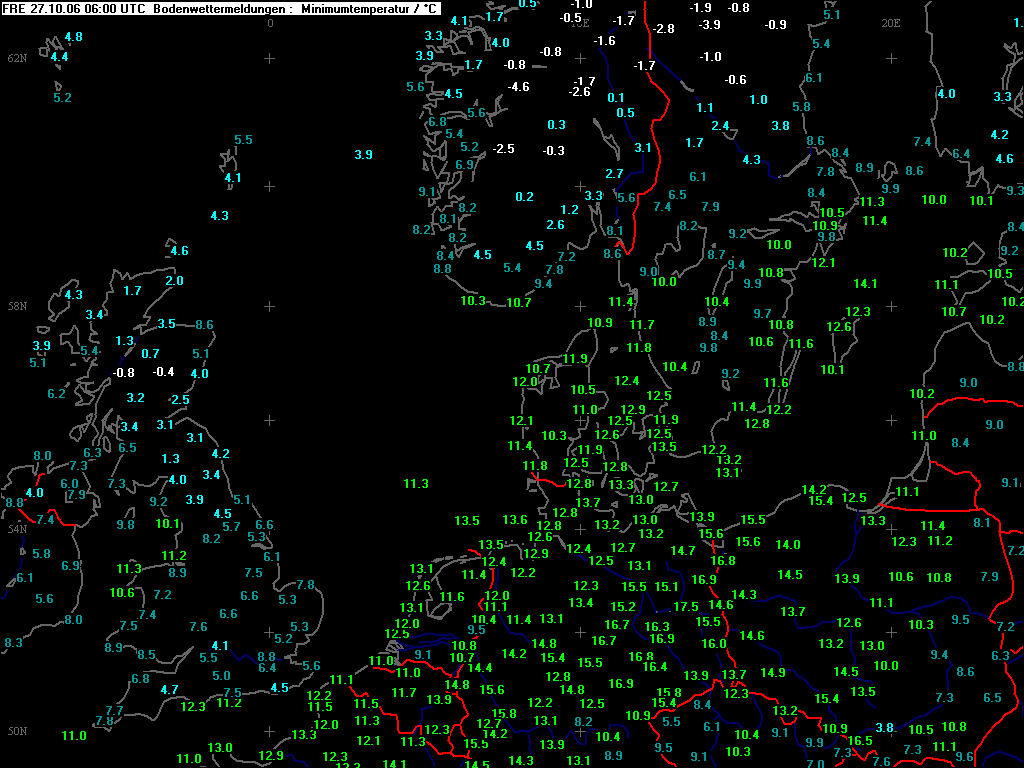Click the '20E' longitude label

(891, 23)
